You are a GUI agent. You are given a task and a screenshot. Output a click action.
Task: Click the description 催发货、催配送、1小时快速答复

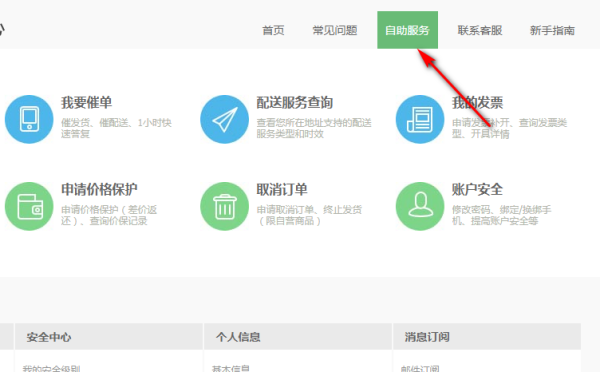pos(116,128)
